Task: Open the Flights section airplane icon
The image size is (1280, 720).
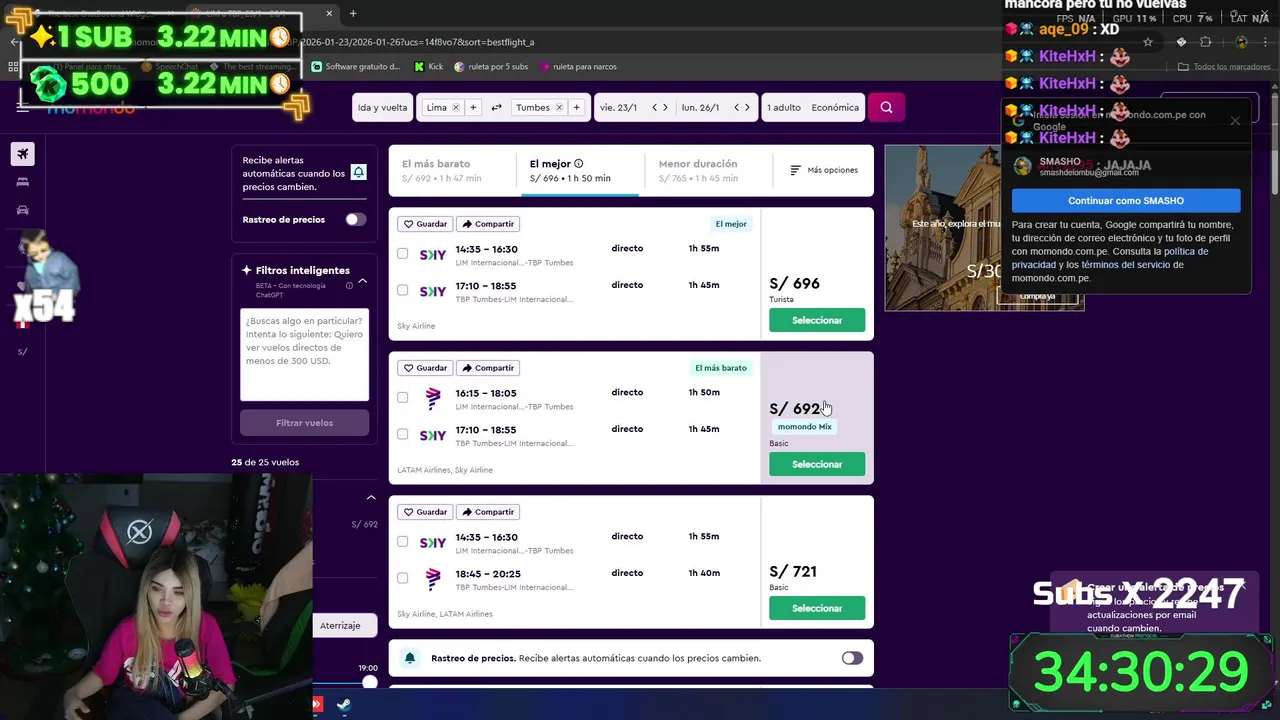Action: point(23,153)
